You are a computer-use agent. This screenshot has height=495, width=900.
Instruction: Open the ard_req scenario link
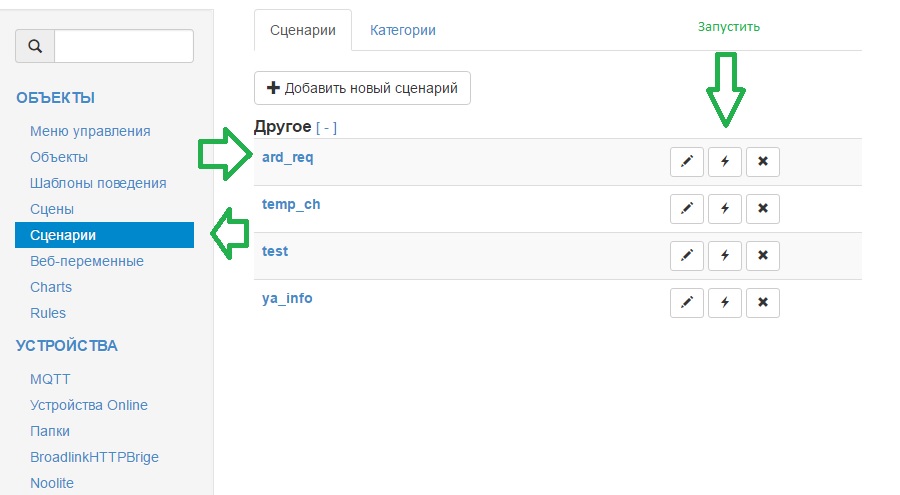[x=288, y=157]
